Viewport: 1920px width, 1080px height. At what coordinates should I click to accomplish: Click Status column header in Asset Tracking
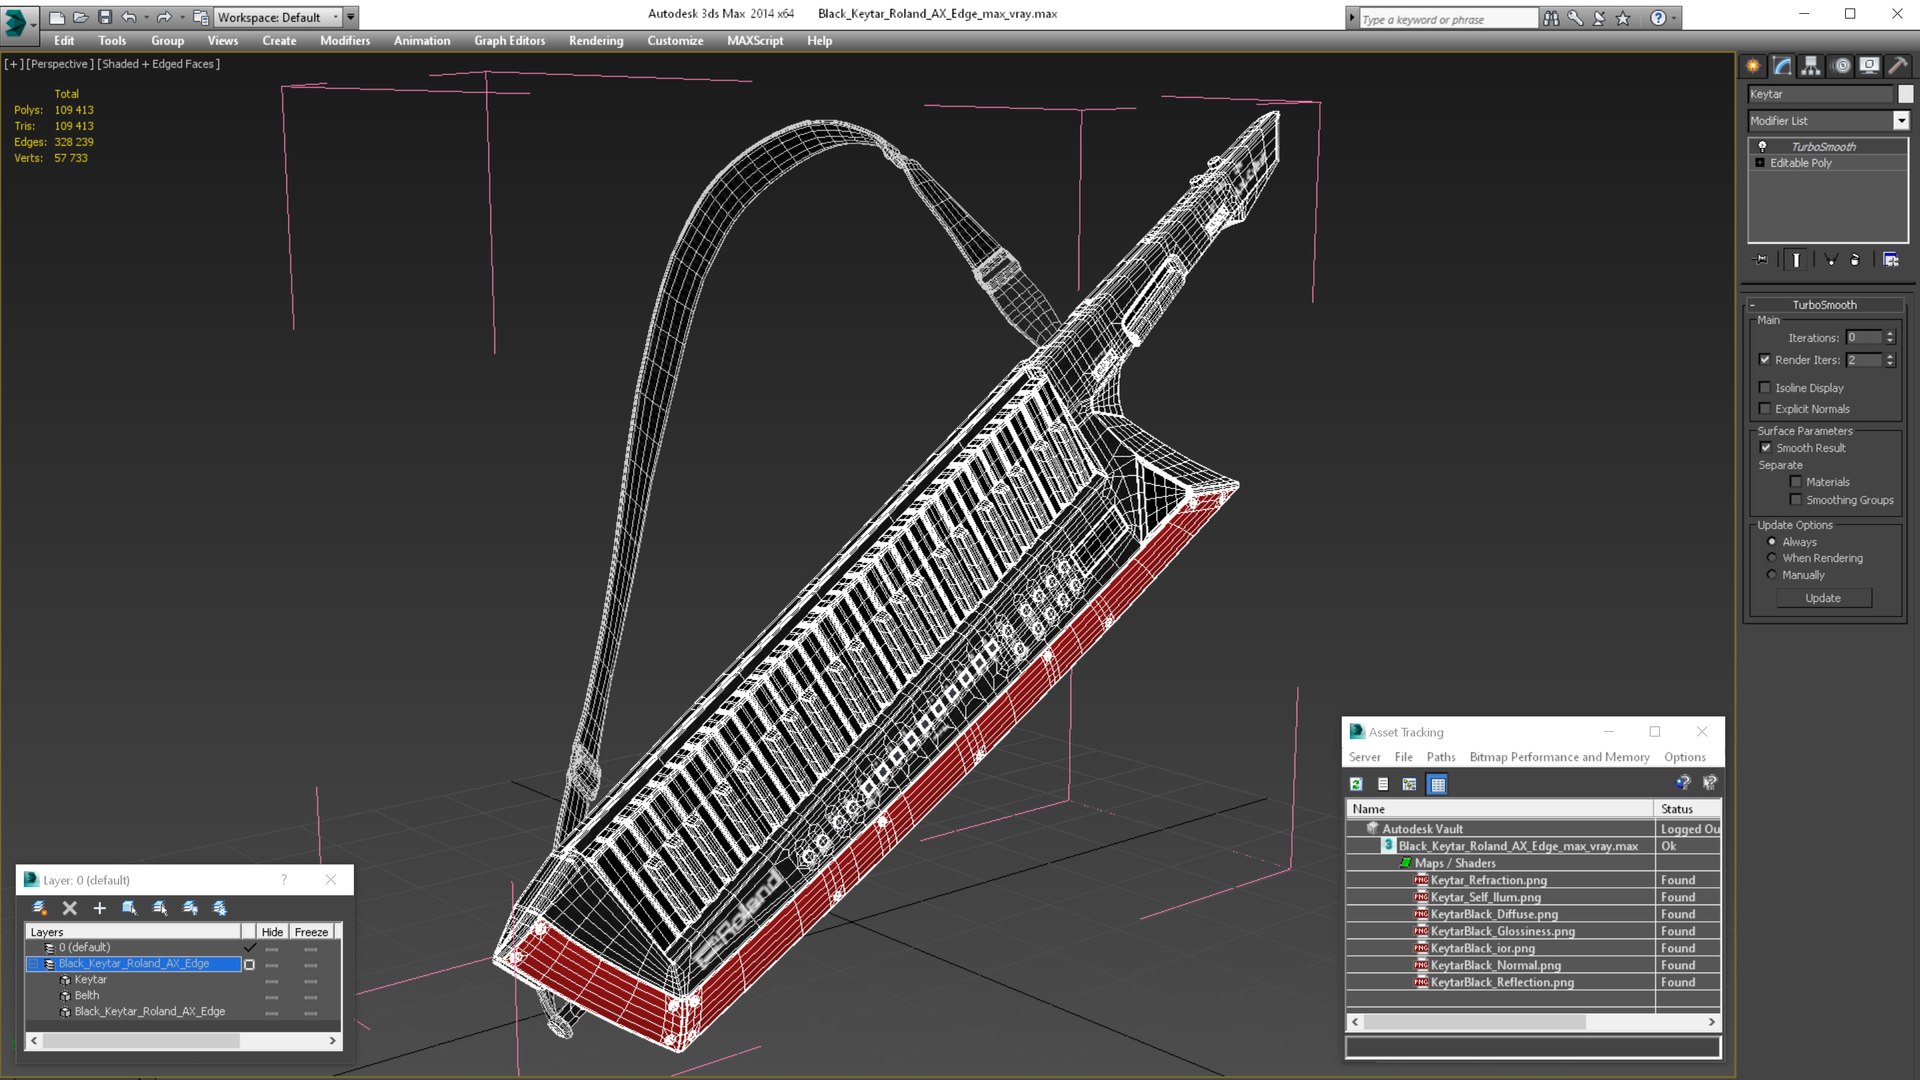point(1687,809)
